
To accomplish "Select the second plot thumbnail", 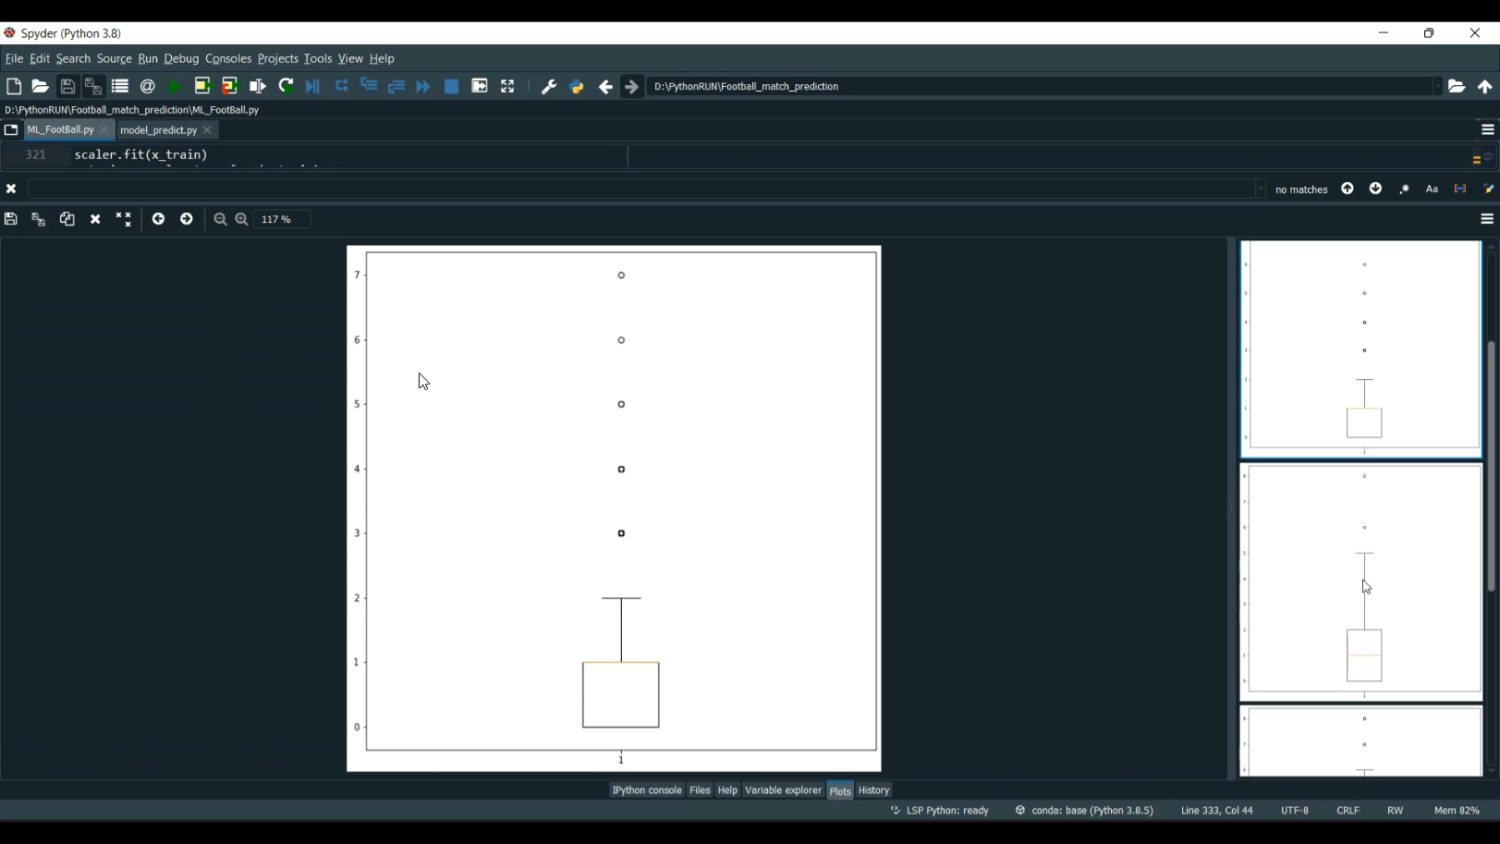I will tap(1360, 580).
